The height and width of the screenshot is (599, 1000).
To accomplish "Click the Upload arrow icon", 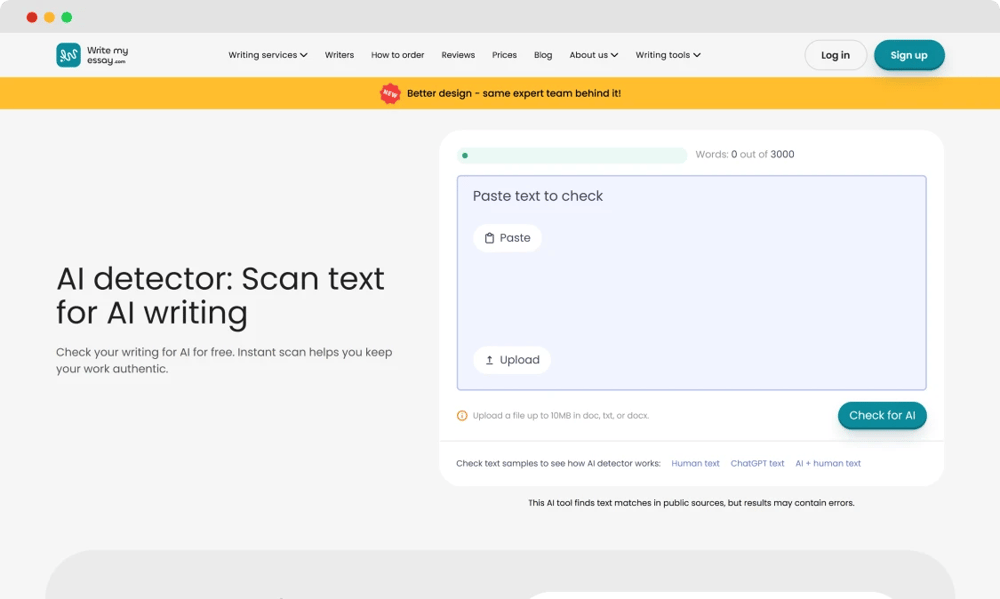I will click(489, 360).
